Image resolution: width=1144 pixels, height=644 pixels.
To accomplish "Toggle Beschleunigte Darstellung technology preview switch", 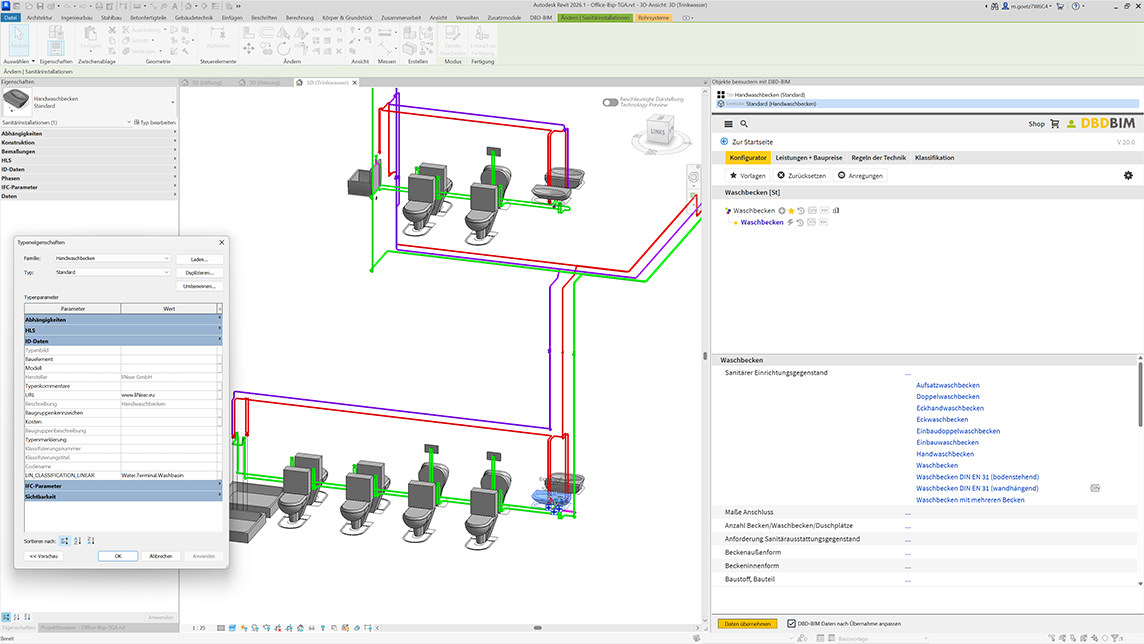I will click(610, 102).
